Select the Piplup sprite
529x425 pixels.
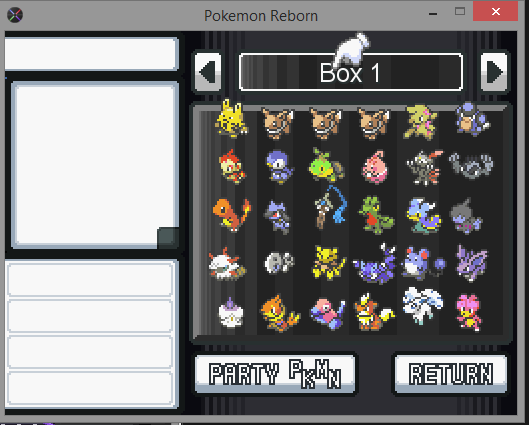tap(279, 167)
